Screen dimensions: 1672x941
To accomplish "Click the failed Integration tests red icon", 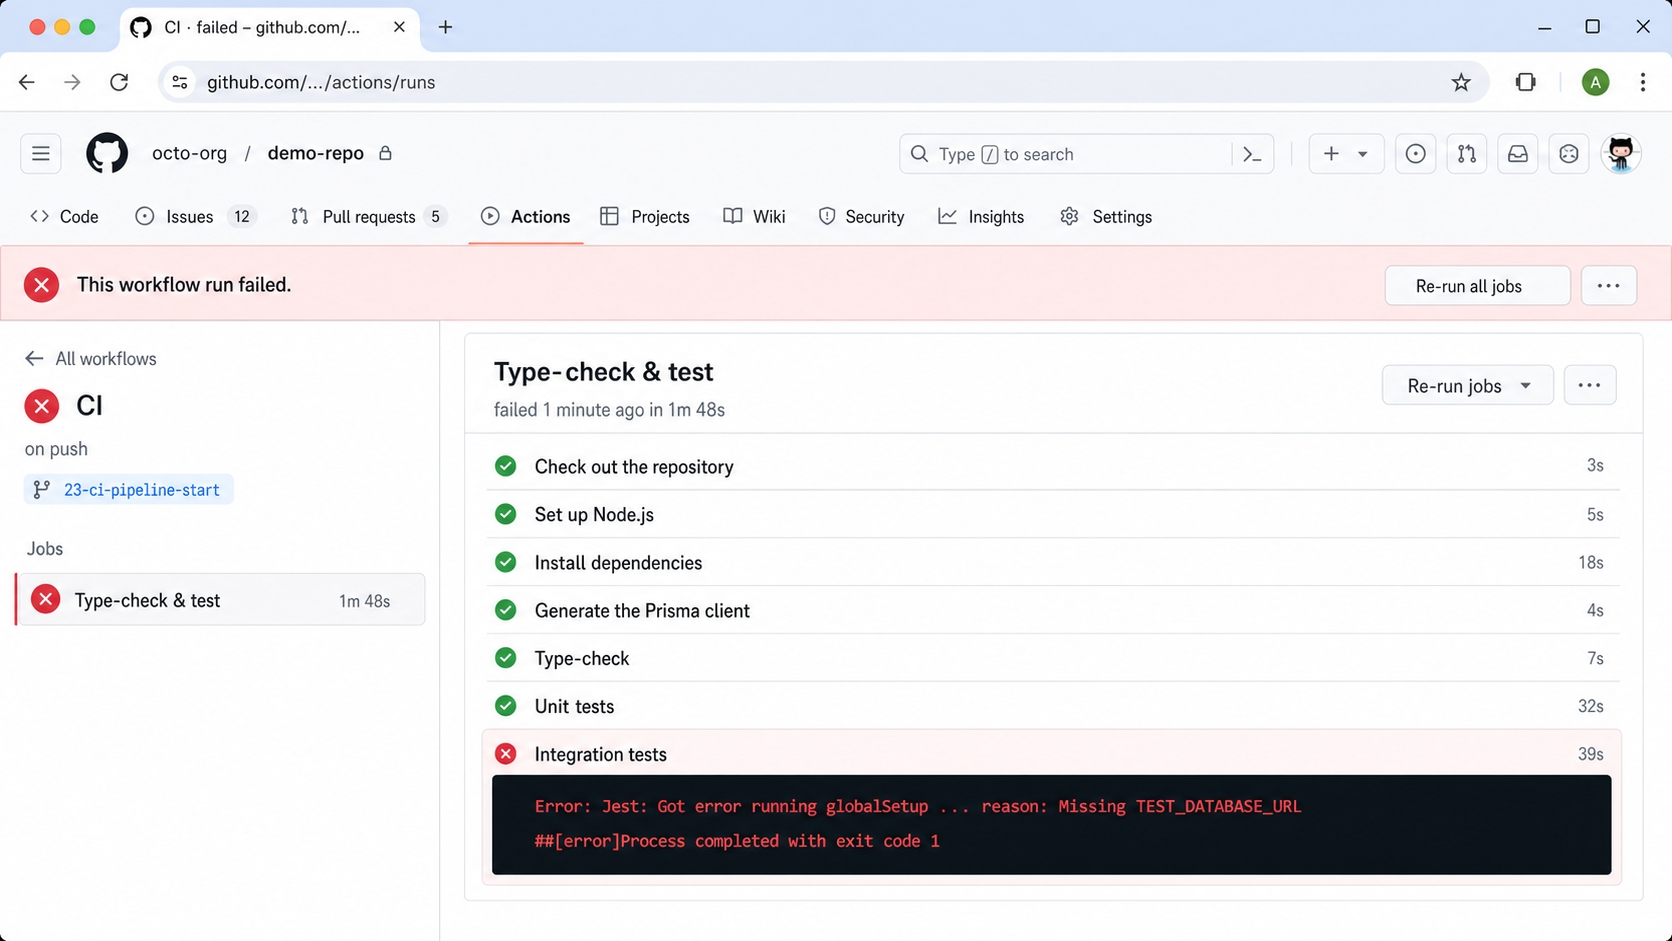I will [506, 754].
